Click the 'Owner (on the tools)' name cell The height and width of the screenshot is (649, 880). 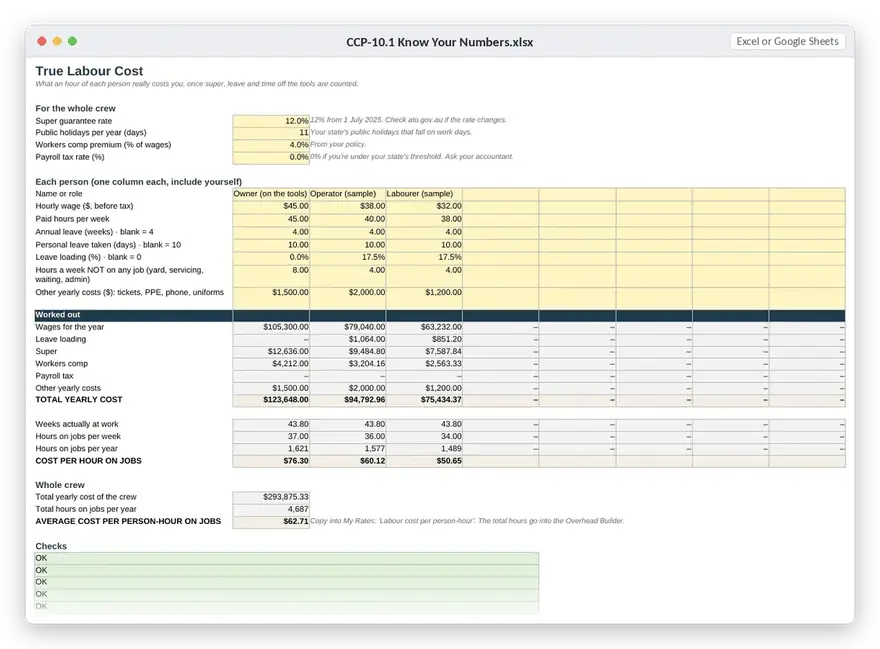[271, 194]
